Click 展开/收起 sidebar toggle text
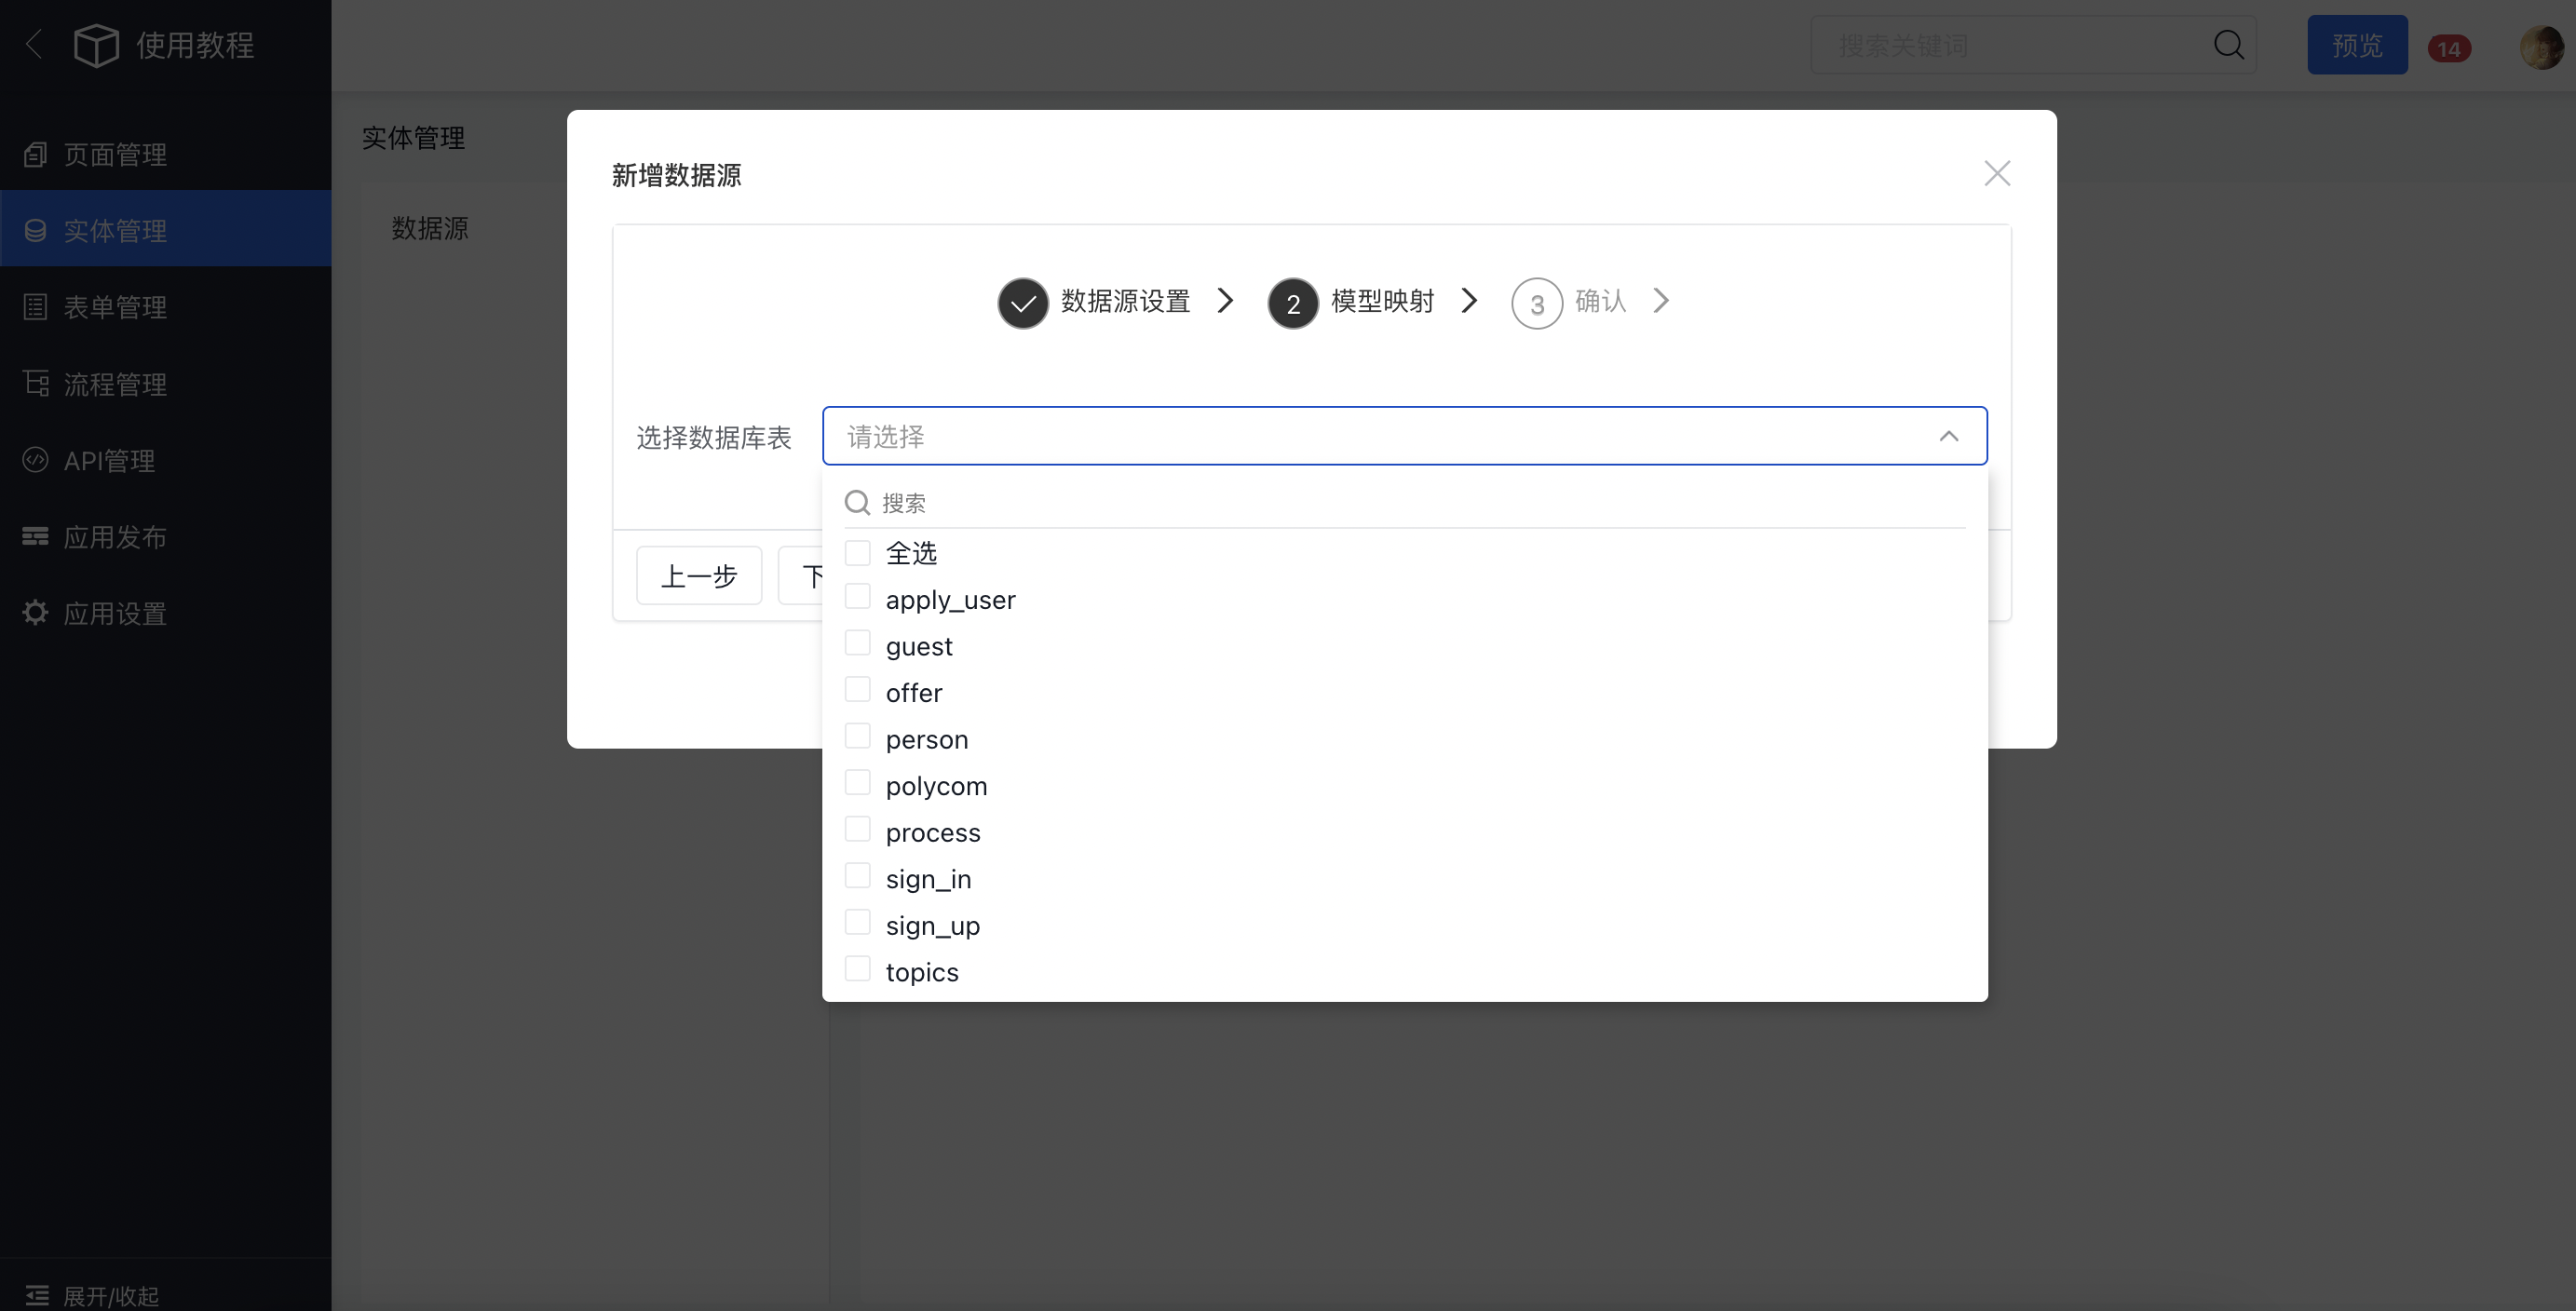Image resolution: width=2576 pixels, height=1311 pixels. pyautogui.click(x=111, y=1296)
